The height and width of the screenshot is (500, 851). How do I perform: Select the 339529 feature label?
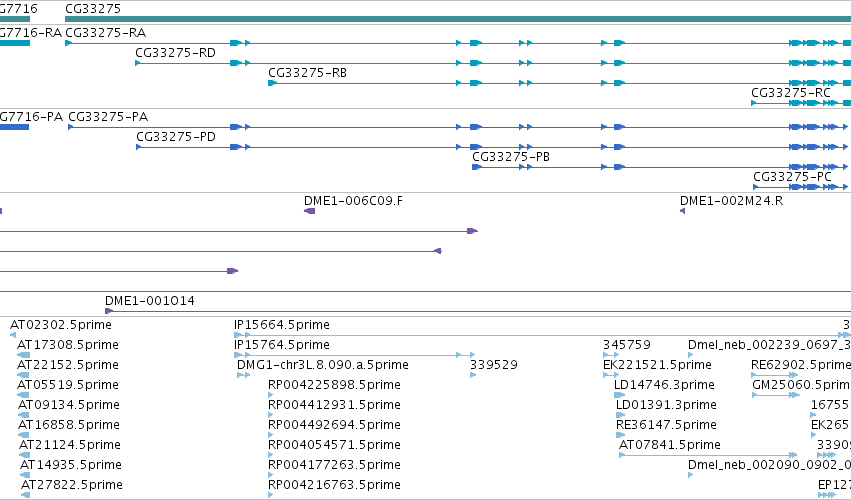pos(494,365)
